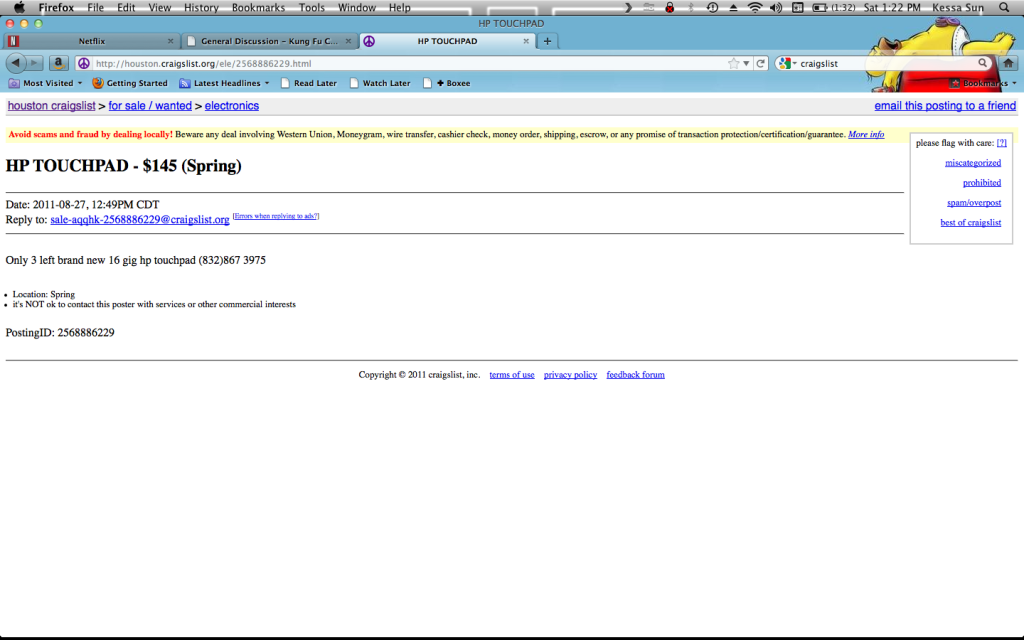Close the Netflix tab
1024x640 pixels.
click(170, 41)
